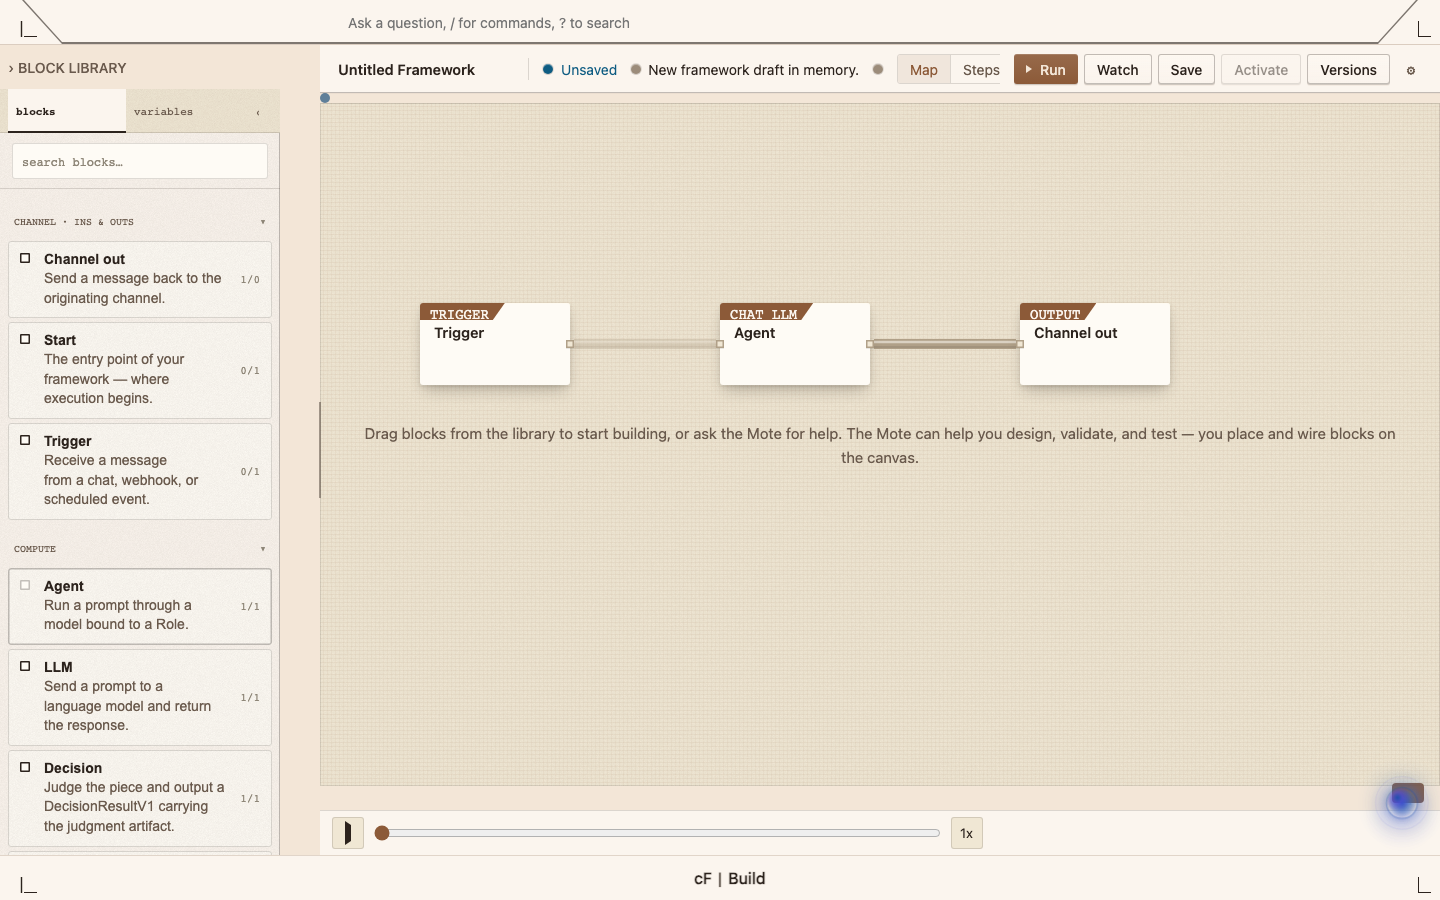
Task: Open the settings gear next to Versions
Action: (x=1411, y=71)
